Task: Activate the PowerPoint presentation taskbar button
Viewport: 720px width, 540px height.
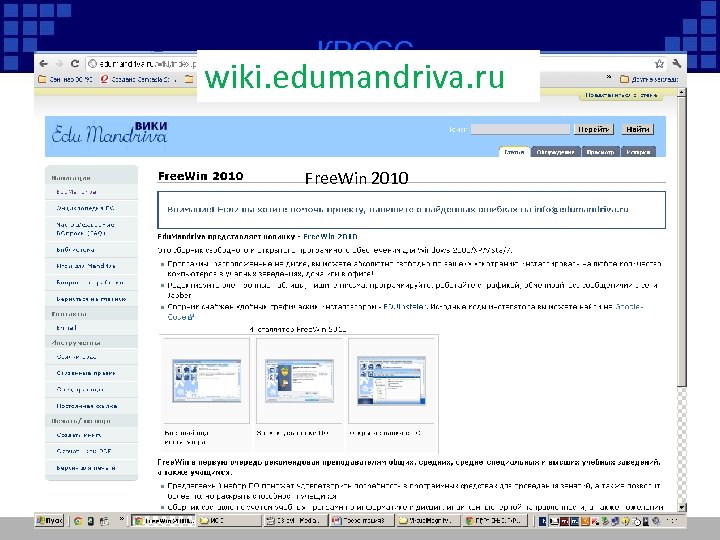Action: 361,521
